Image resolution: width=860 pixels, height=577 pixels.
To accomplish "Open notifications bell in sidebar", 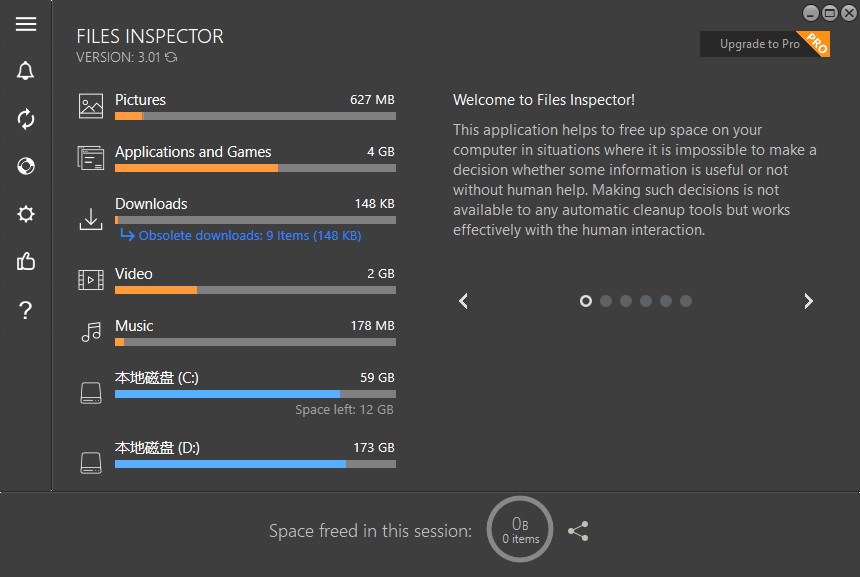I will 26,71.
